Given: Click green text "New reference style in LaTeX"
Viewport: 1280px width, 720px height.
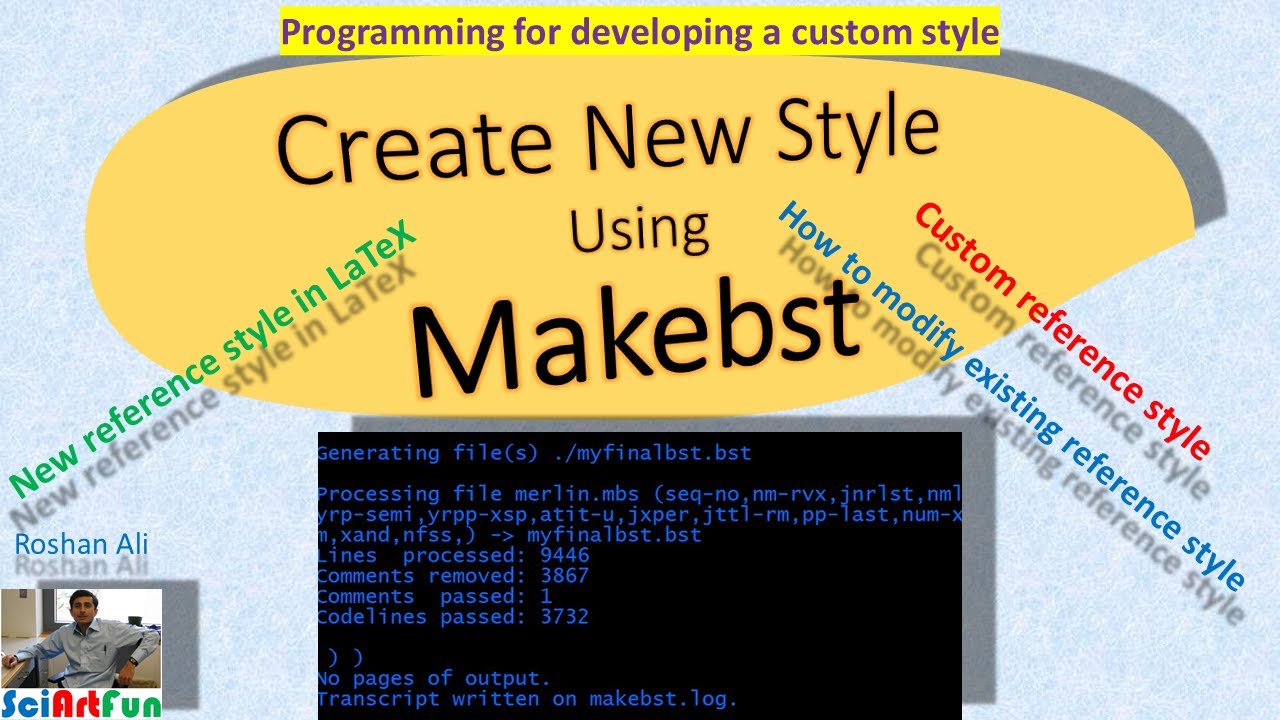Looking at the screenshot, I should (211, 360).
